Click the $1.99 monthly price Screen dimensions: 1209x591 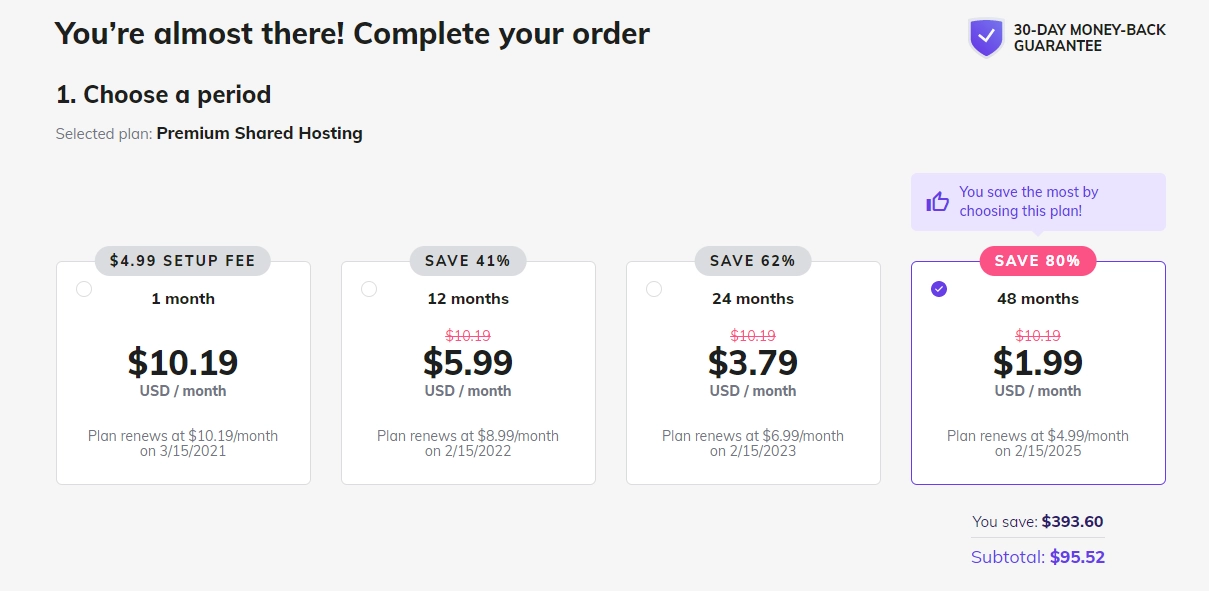[x=1038, y=363]
